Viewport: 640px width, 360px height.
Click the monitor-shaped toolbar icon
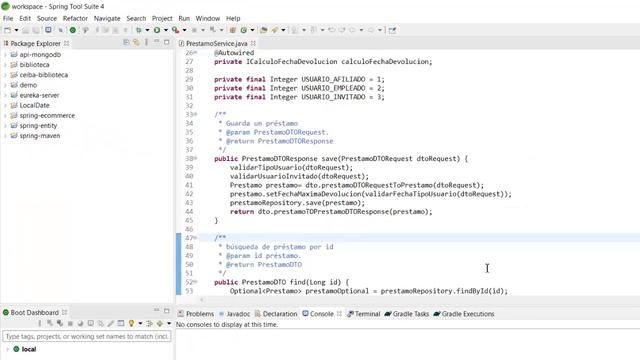click(x=48, y=30)
